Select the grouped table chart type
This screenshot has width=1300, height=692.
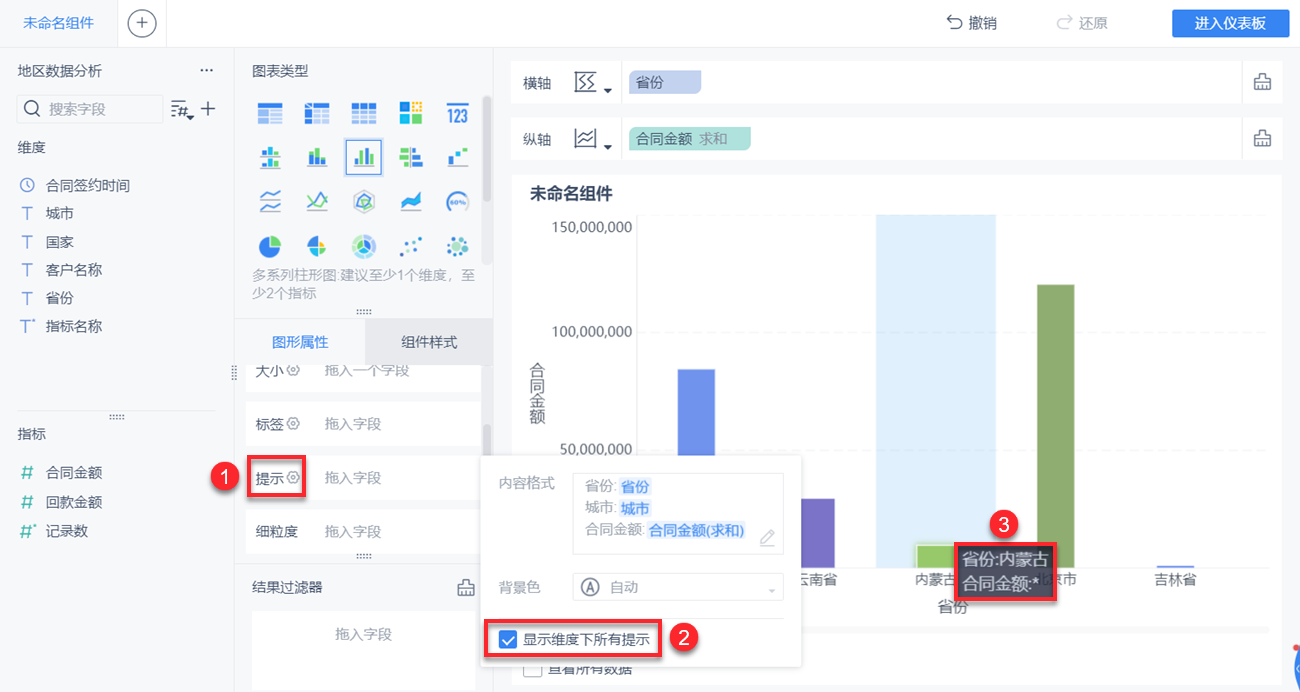270,113
